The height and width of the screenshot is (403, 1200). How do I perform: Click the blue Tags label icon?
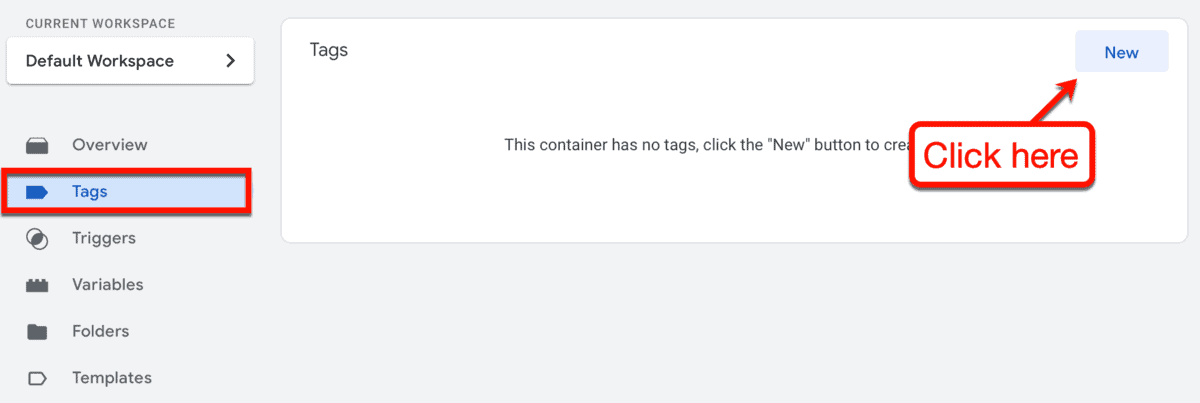pos(37,192)
